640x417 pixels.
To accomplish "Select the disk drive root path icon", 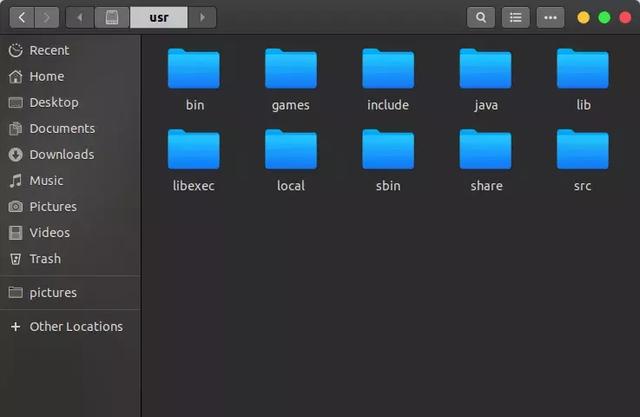I will [x=112, y=17].
